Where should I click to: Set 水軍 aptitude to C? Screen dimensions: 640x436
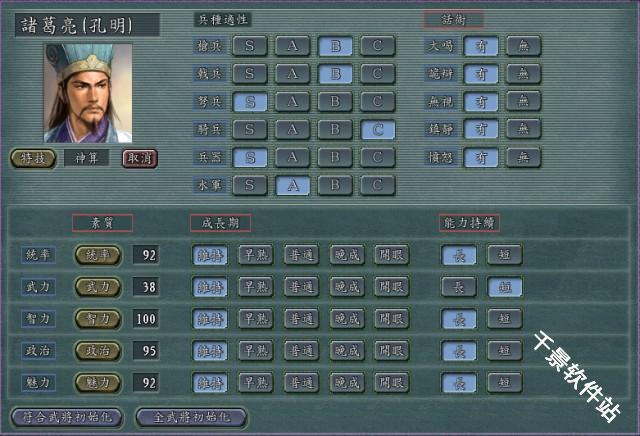pyautogui.click(x=378, y=186)
